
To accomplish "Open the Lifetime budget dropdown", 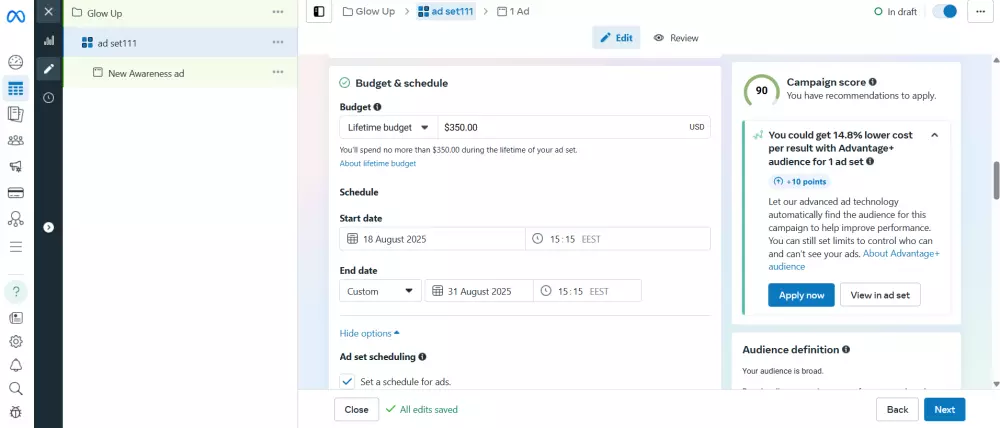I will pos(388,127).
